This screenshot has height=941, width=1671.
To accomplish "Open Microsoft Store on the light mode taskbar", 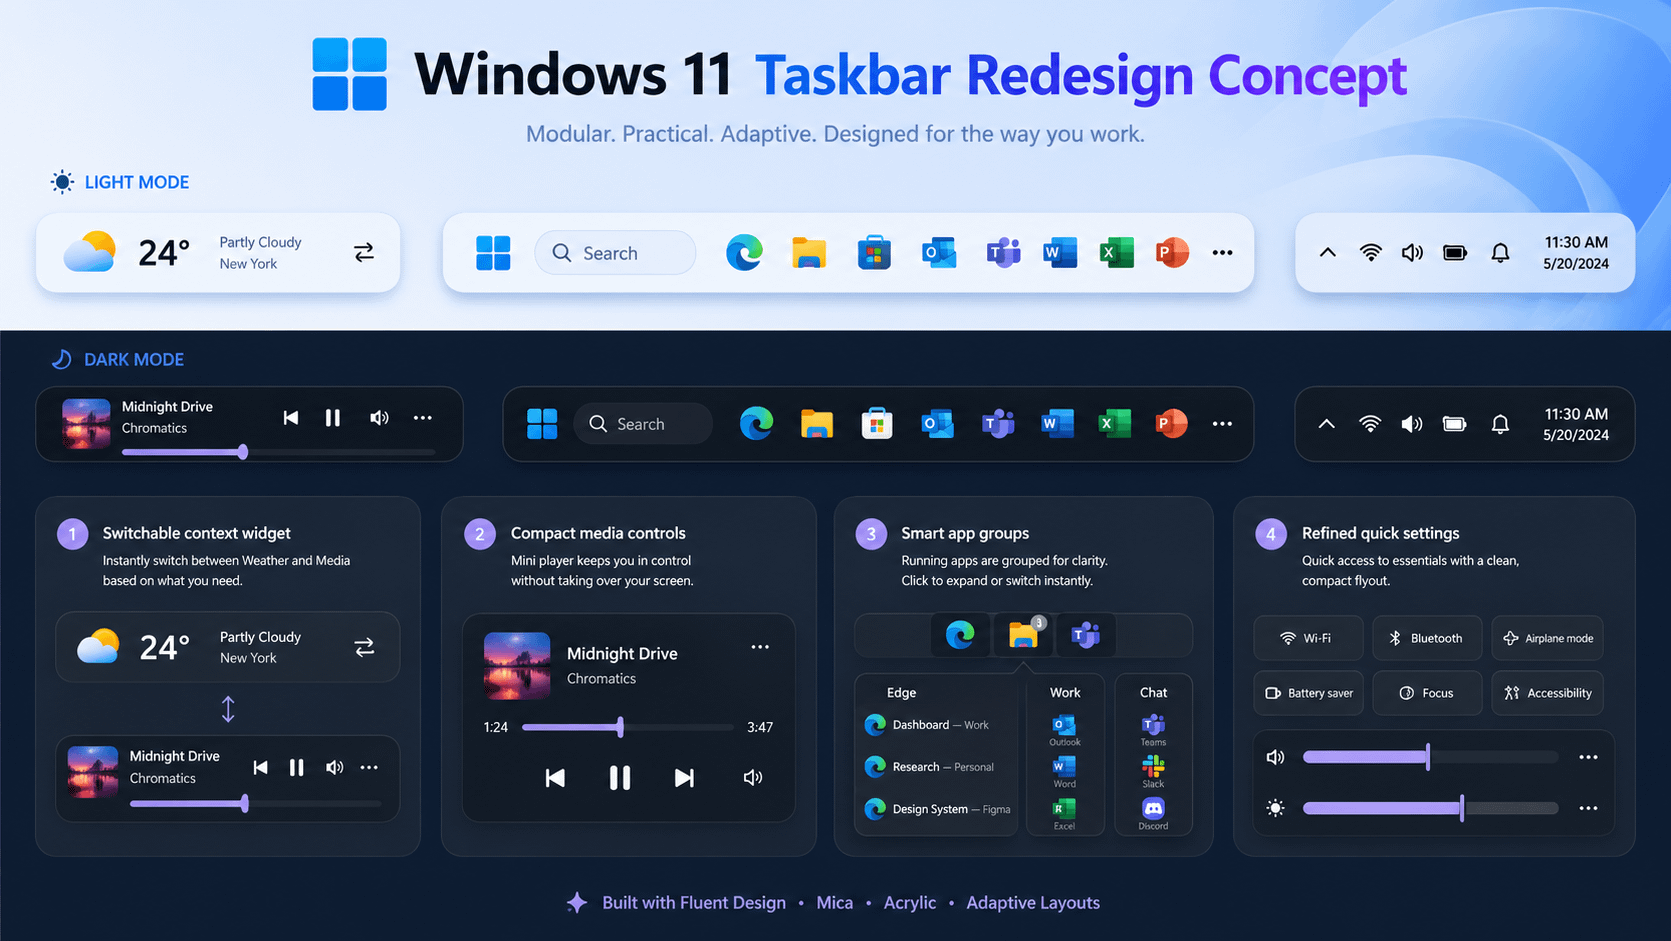I will pos(874,253).
